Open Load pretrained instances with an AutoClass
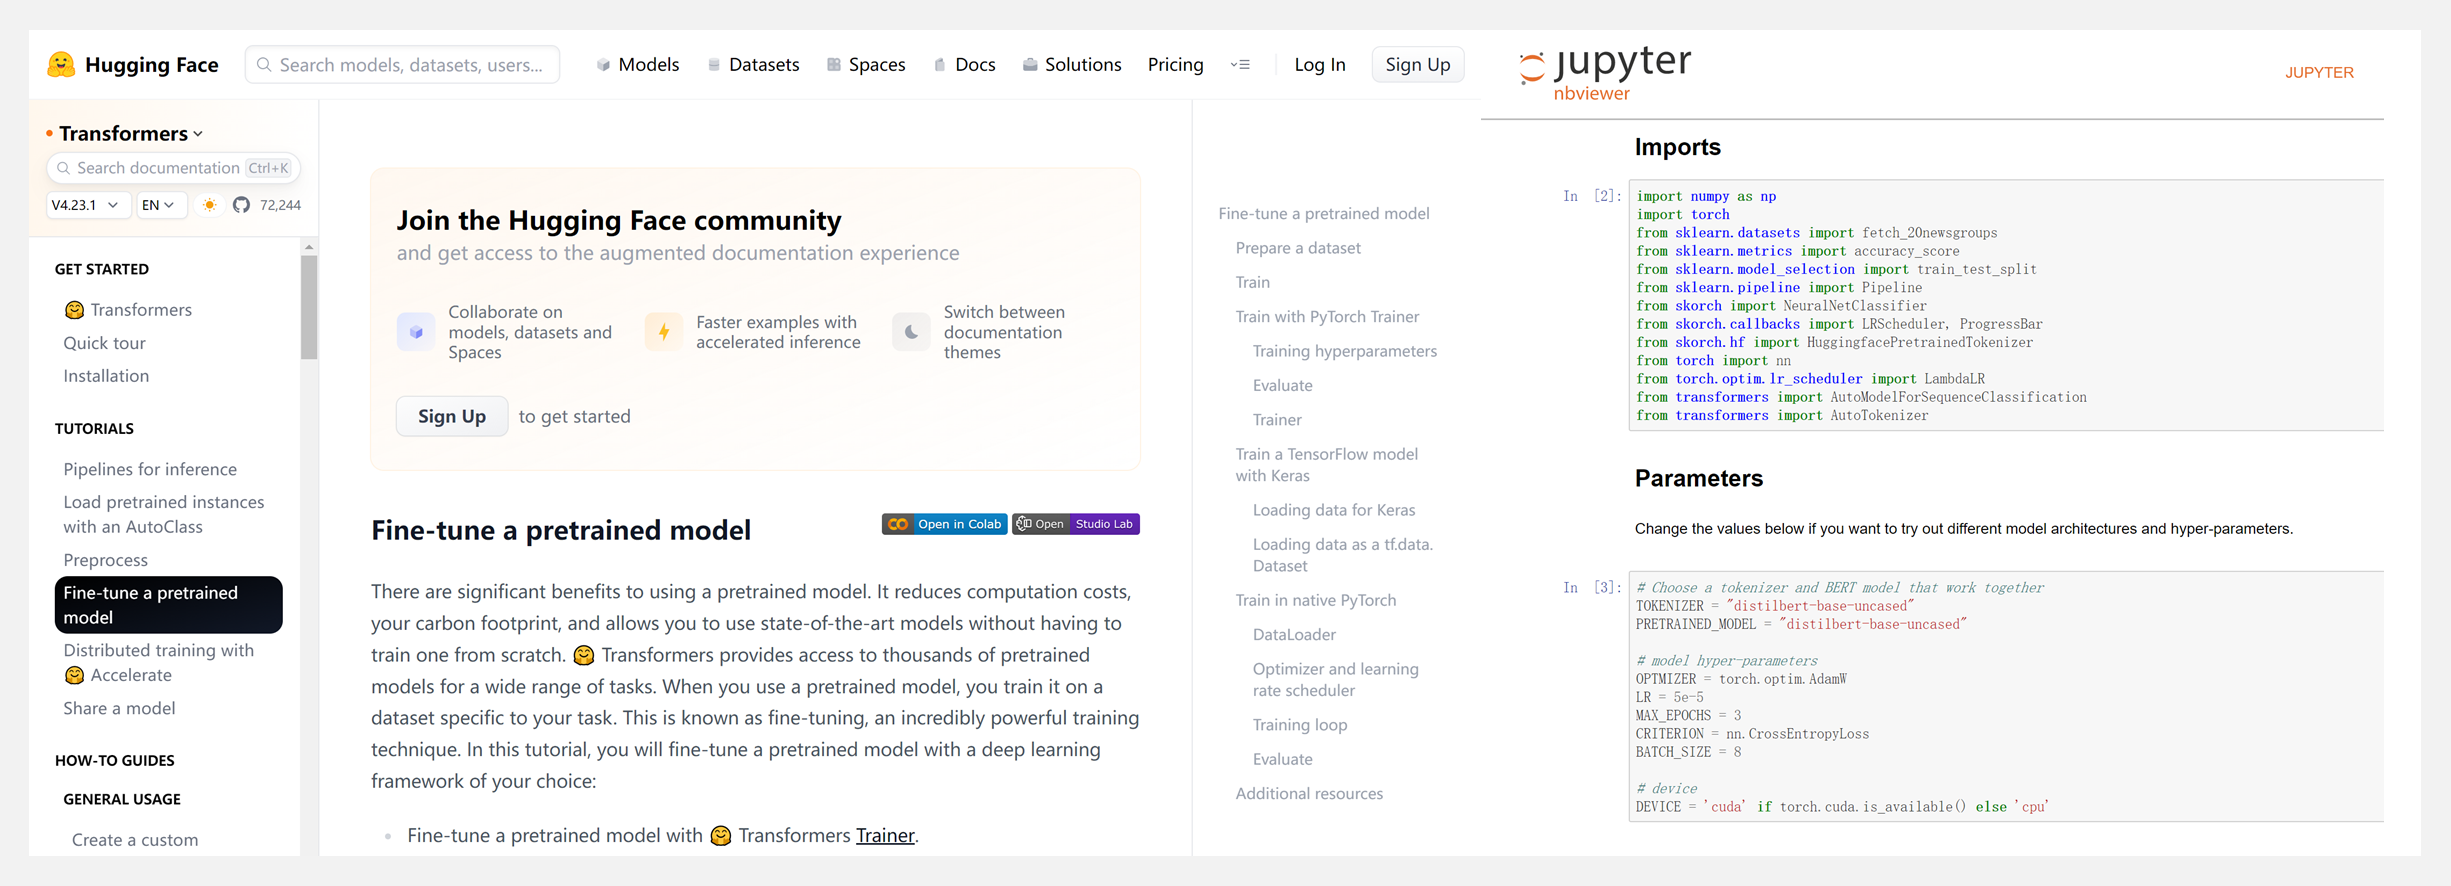Screen dimensions: 2451x886 coord(164,514)
